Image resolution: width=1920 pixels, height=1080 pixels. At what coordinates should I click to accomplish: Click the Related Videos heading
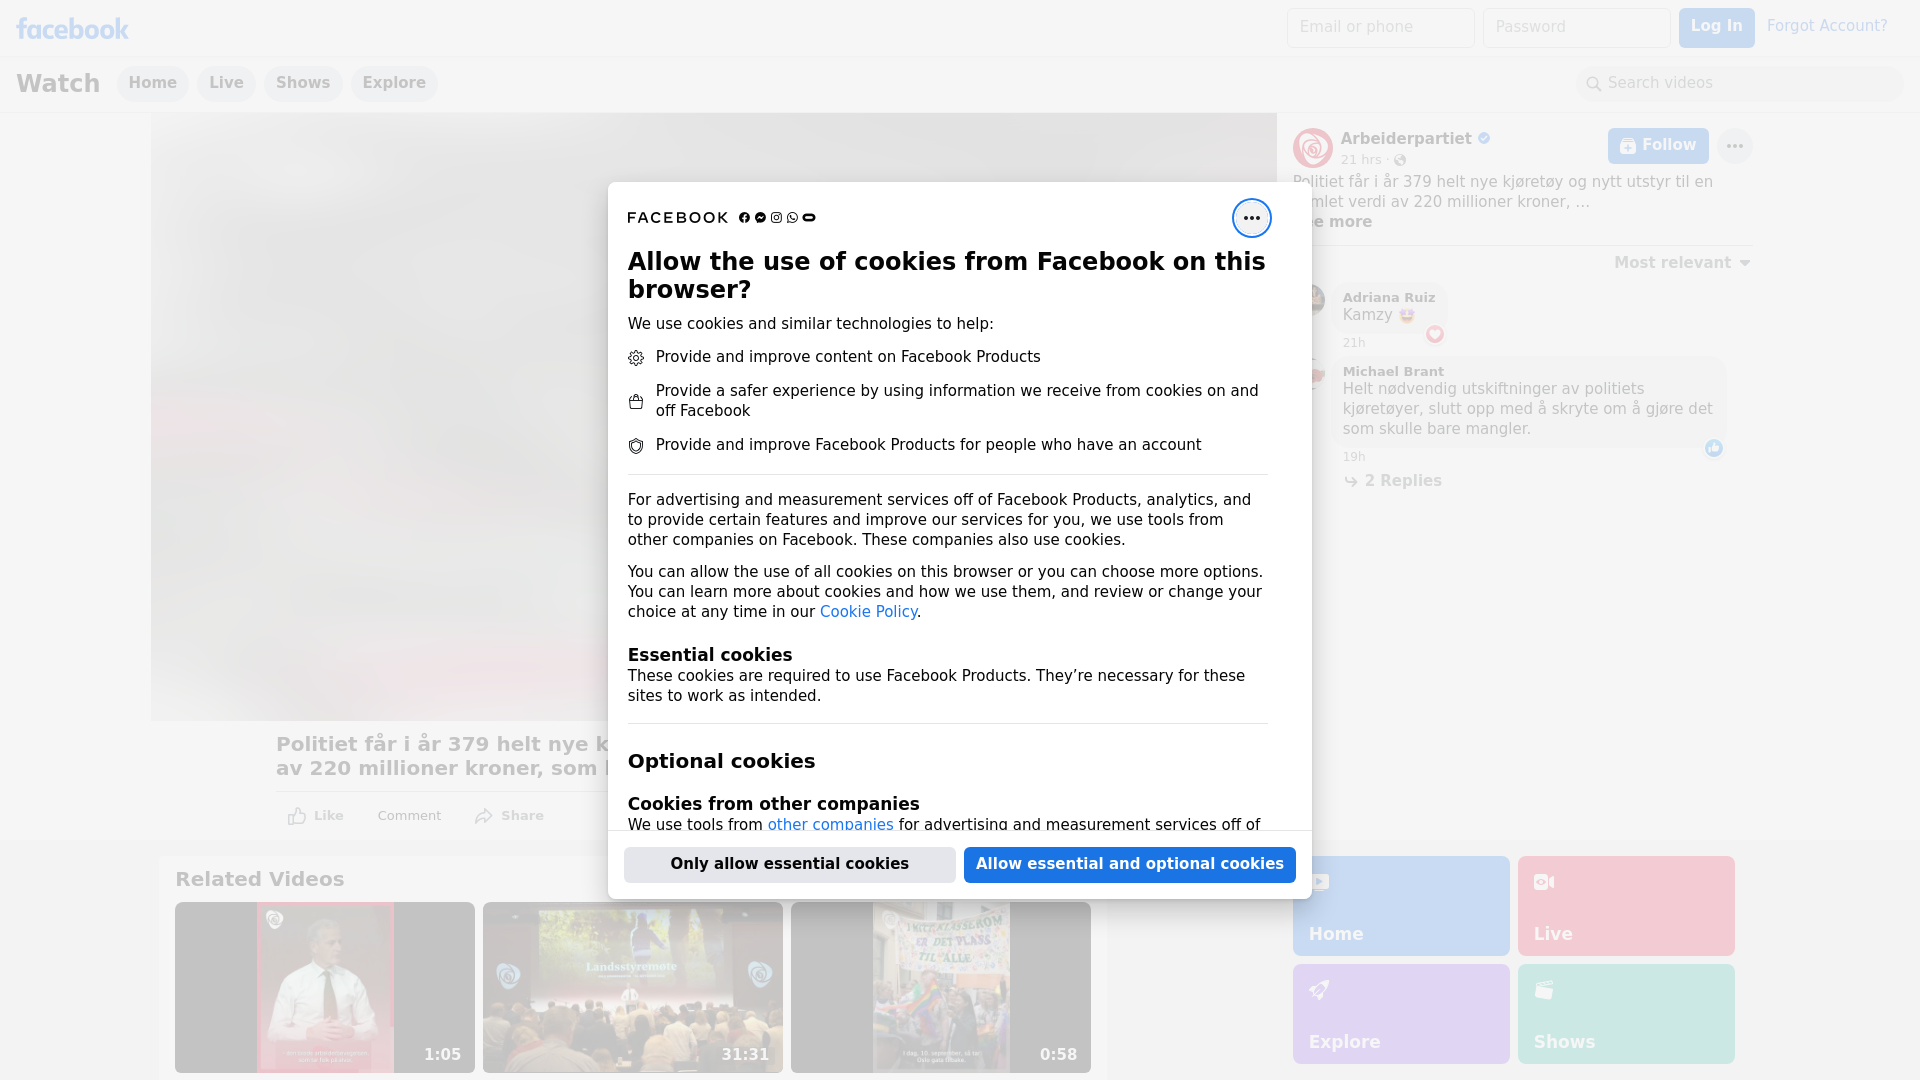[x=259, y=879]
